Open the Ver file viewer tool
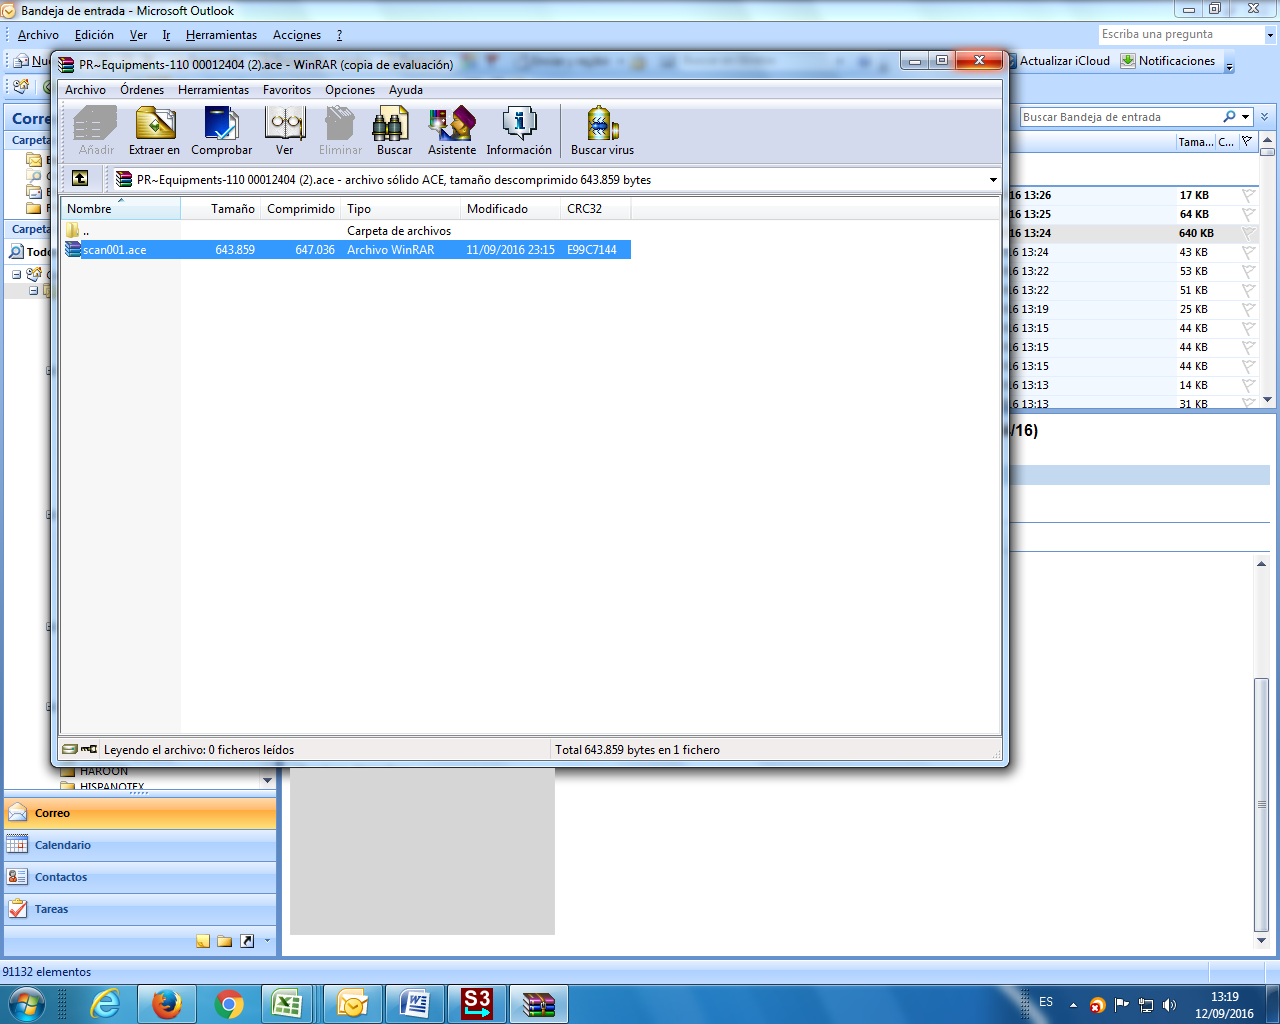Viewport: 1280px width, 1024px height. [x=285, y=131]
